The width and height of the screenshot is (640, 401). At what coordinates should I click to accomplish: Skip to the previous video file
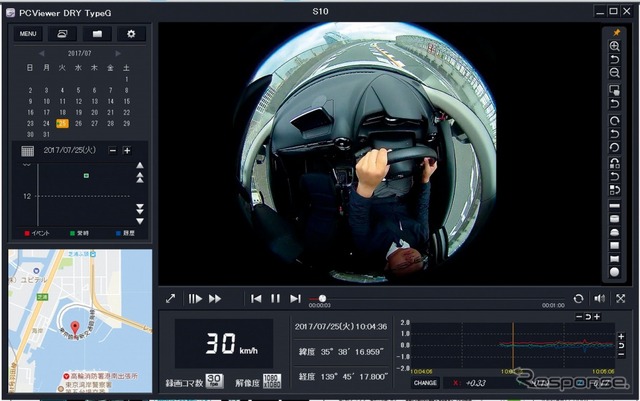point(256,298)
